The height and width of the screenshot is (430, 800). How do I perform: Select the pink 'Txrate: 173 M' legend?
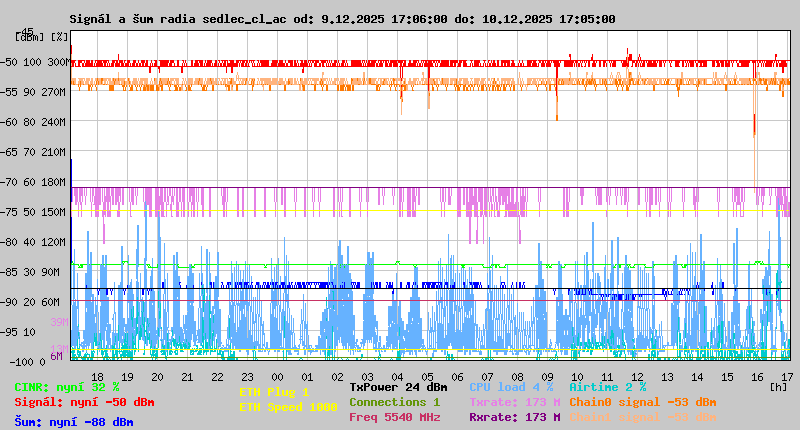tap(514, 402)
